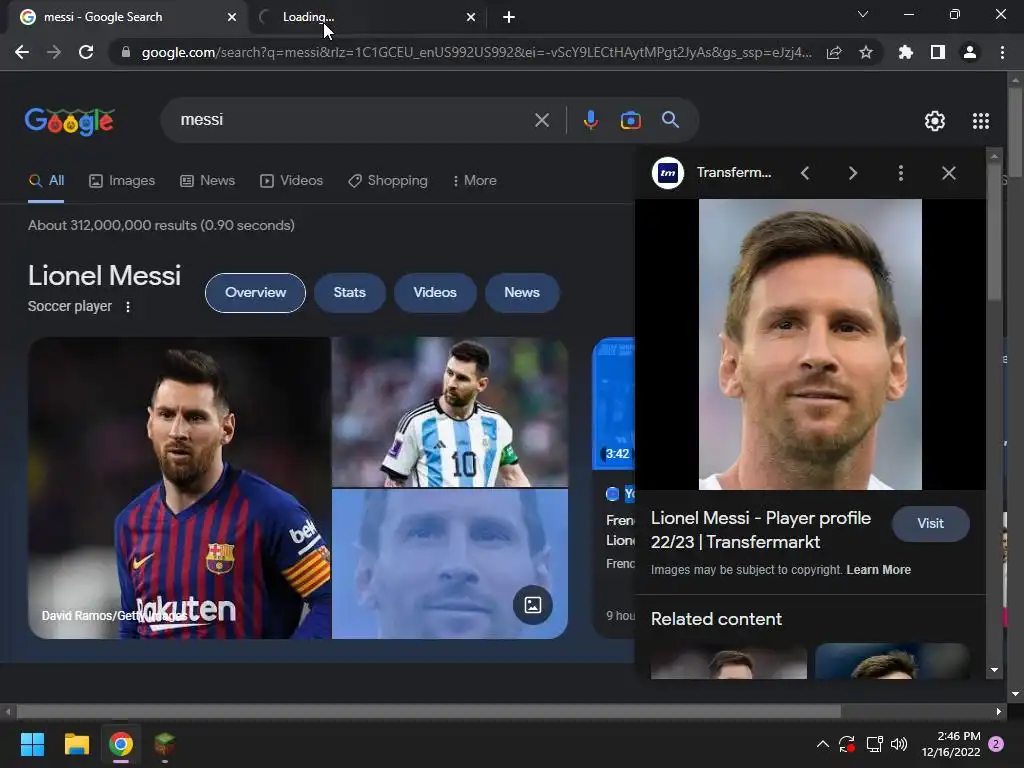Start voice search with microphone icon

coord(590,120)
